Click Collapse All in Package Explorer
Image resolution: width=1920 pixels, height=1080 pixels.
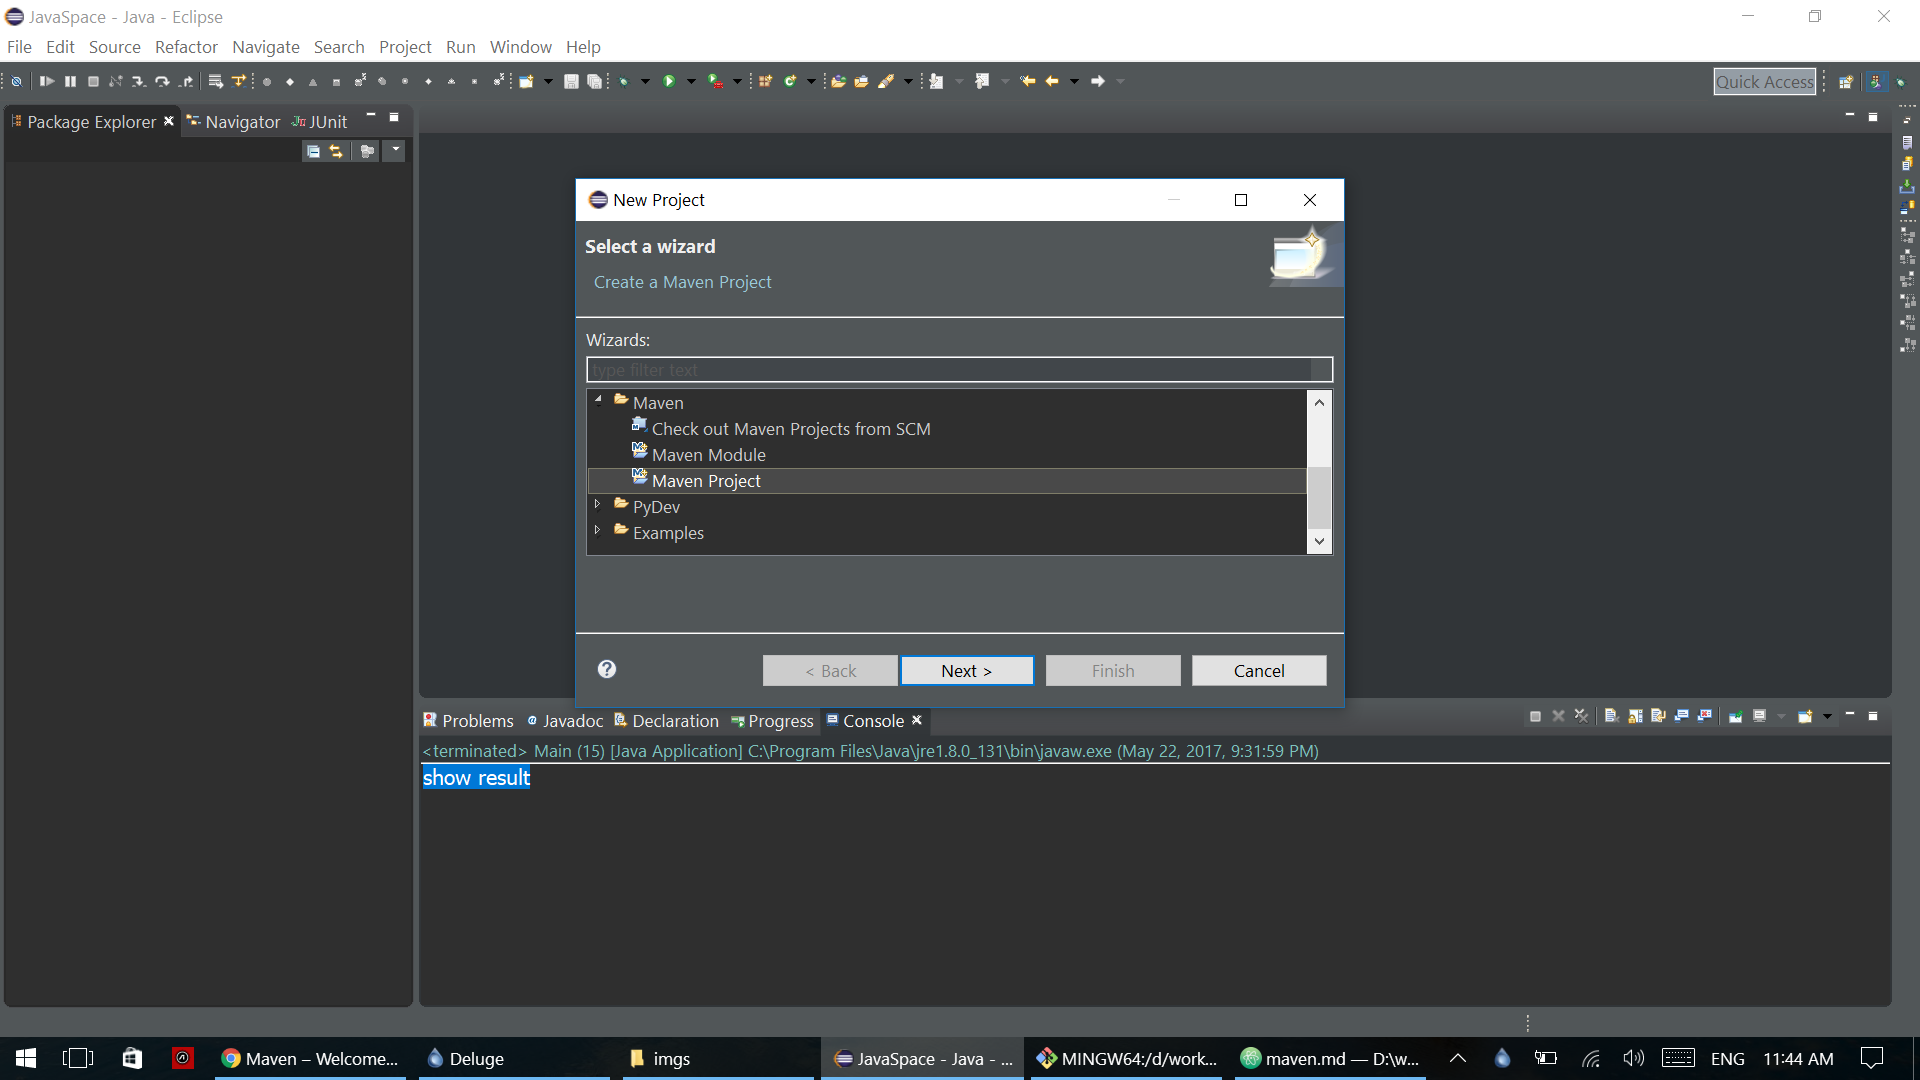[313, 151]
